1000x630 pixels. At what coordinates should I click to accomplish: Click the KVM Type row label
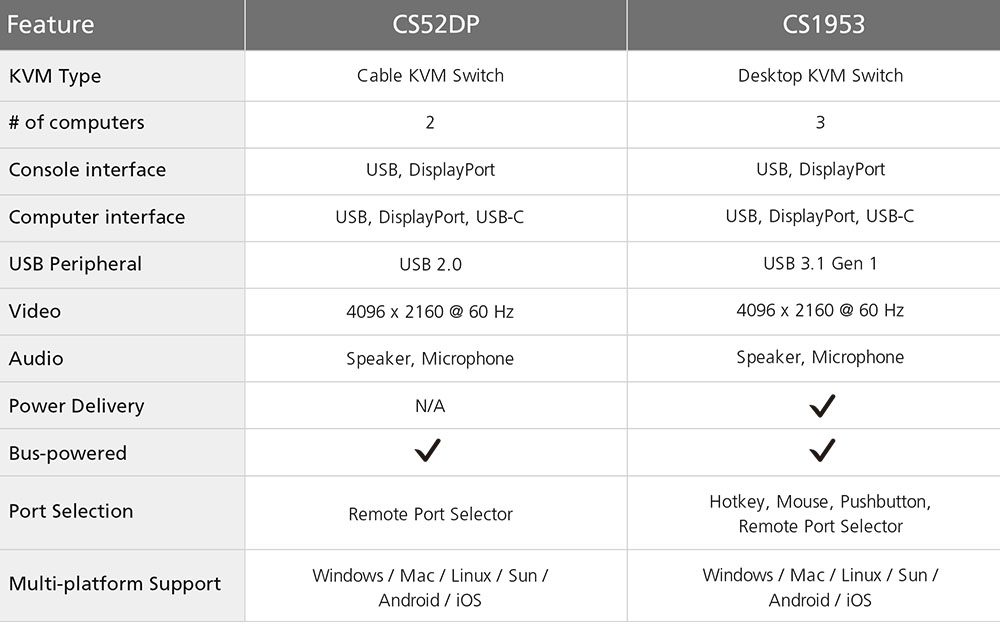pos(55,76)
